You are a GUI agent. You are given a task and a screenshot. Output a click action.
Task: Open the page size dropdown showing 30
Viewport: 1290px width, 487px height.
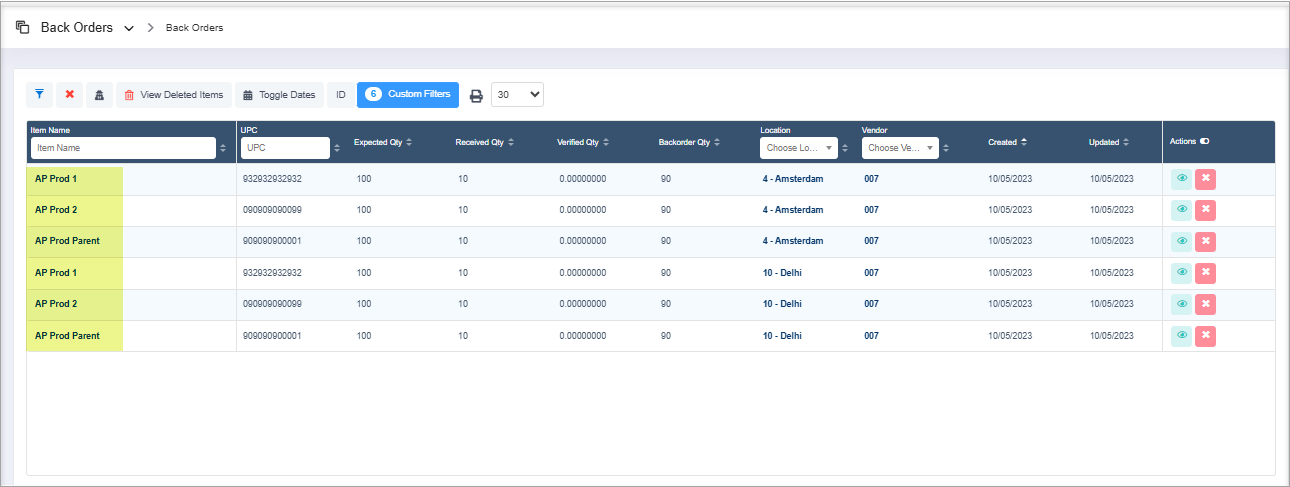[x=517, y=95]
